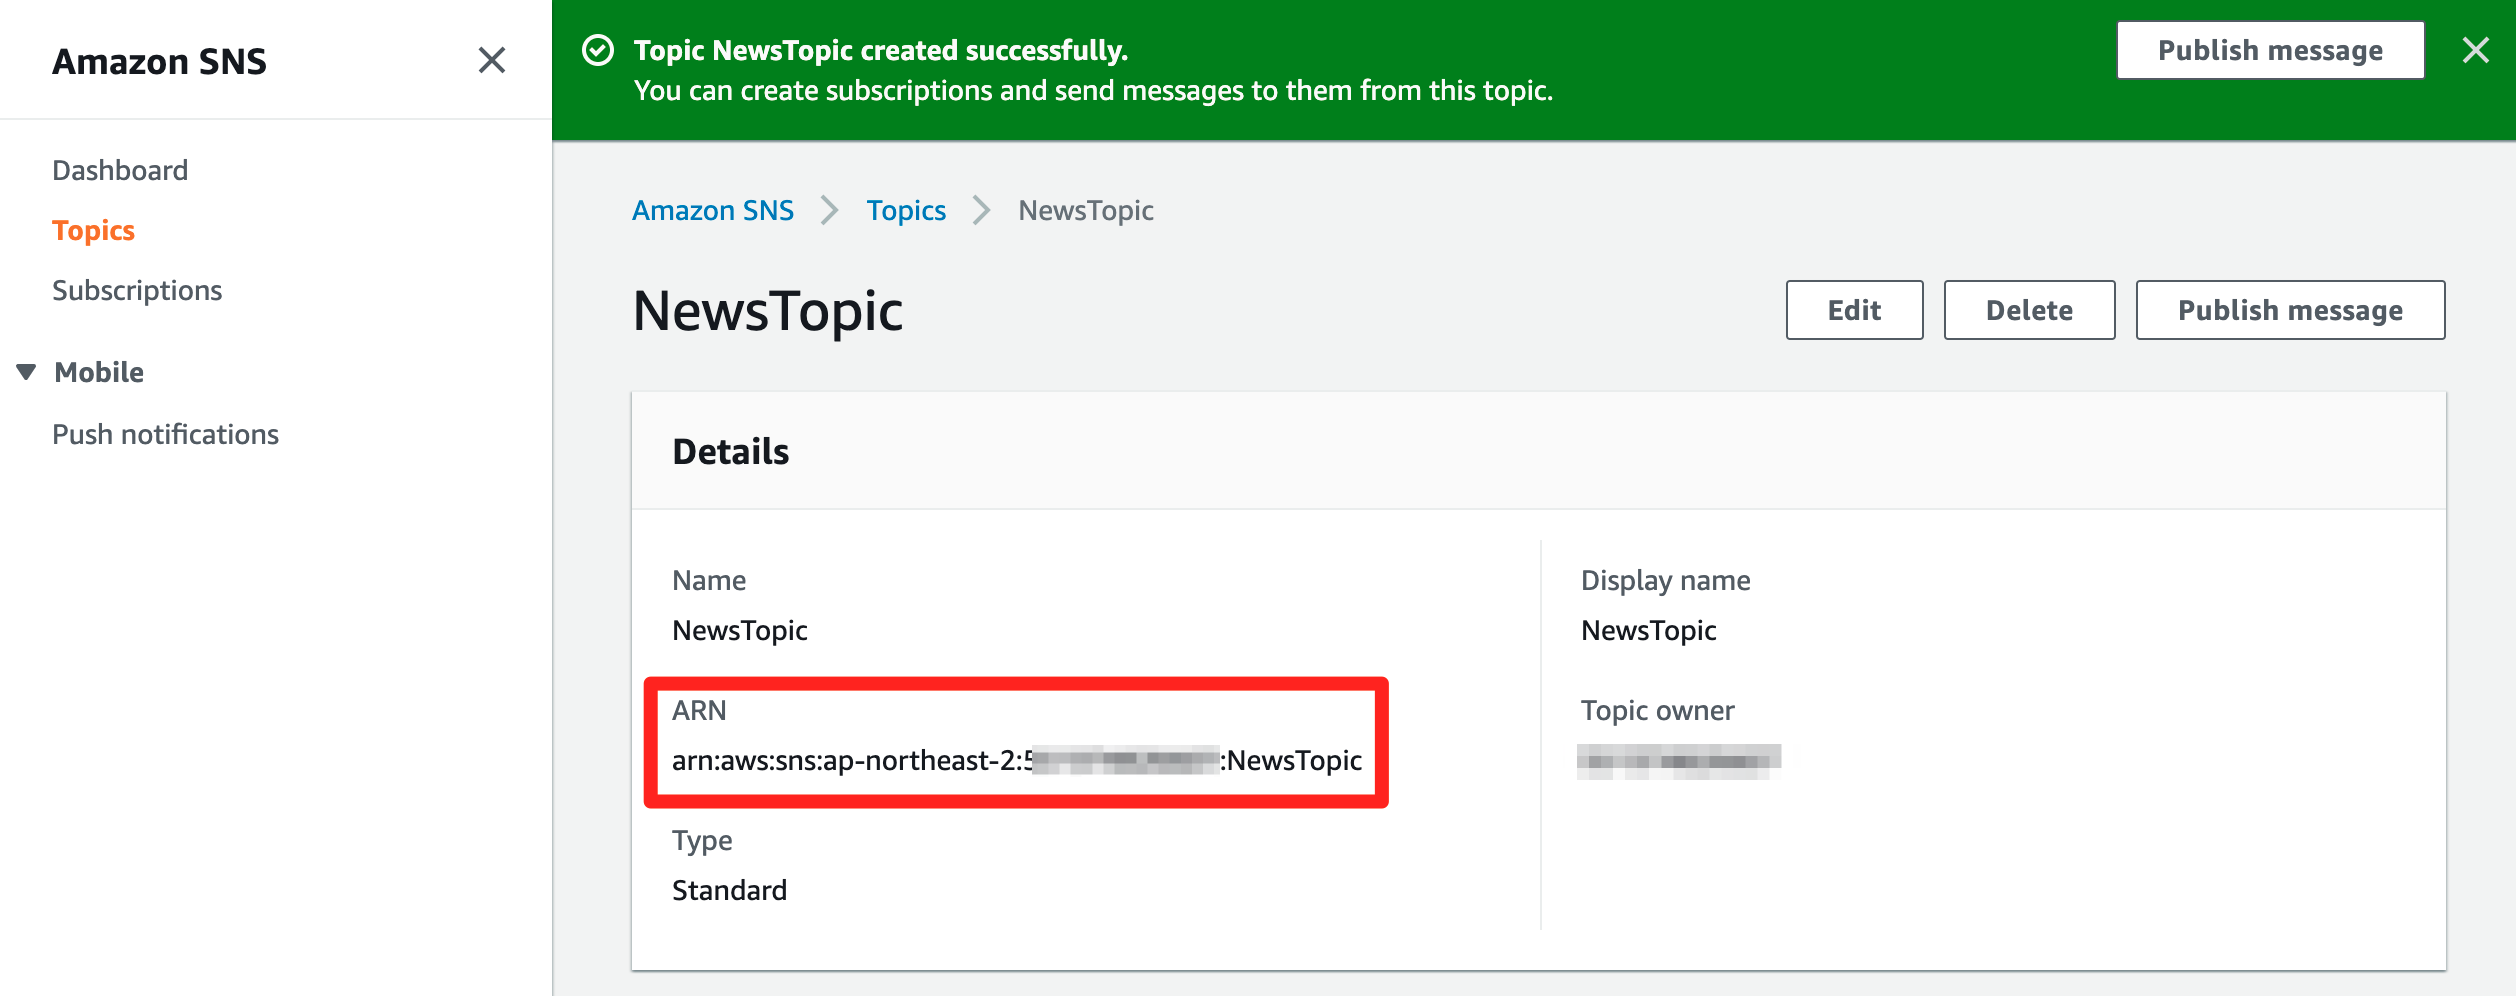Click the Display name label
2516x996 pixels.
click(x=1665, y=580)
